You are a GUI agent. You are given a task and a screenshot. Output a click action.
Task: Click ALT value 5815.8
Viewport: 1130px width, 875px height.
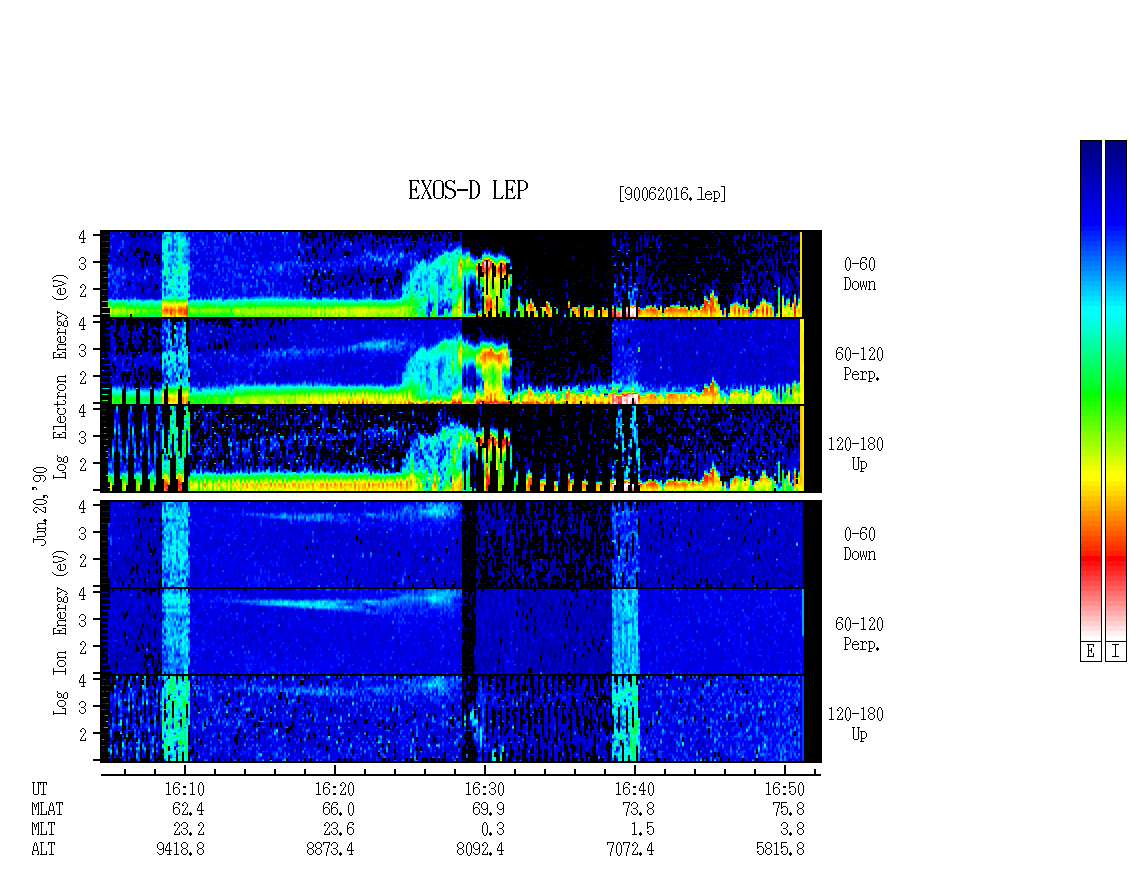(780, 850)
